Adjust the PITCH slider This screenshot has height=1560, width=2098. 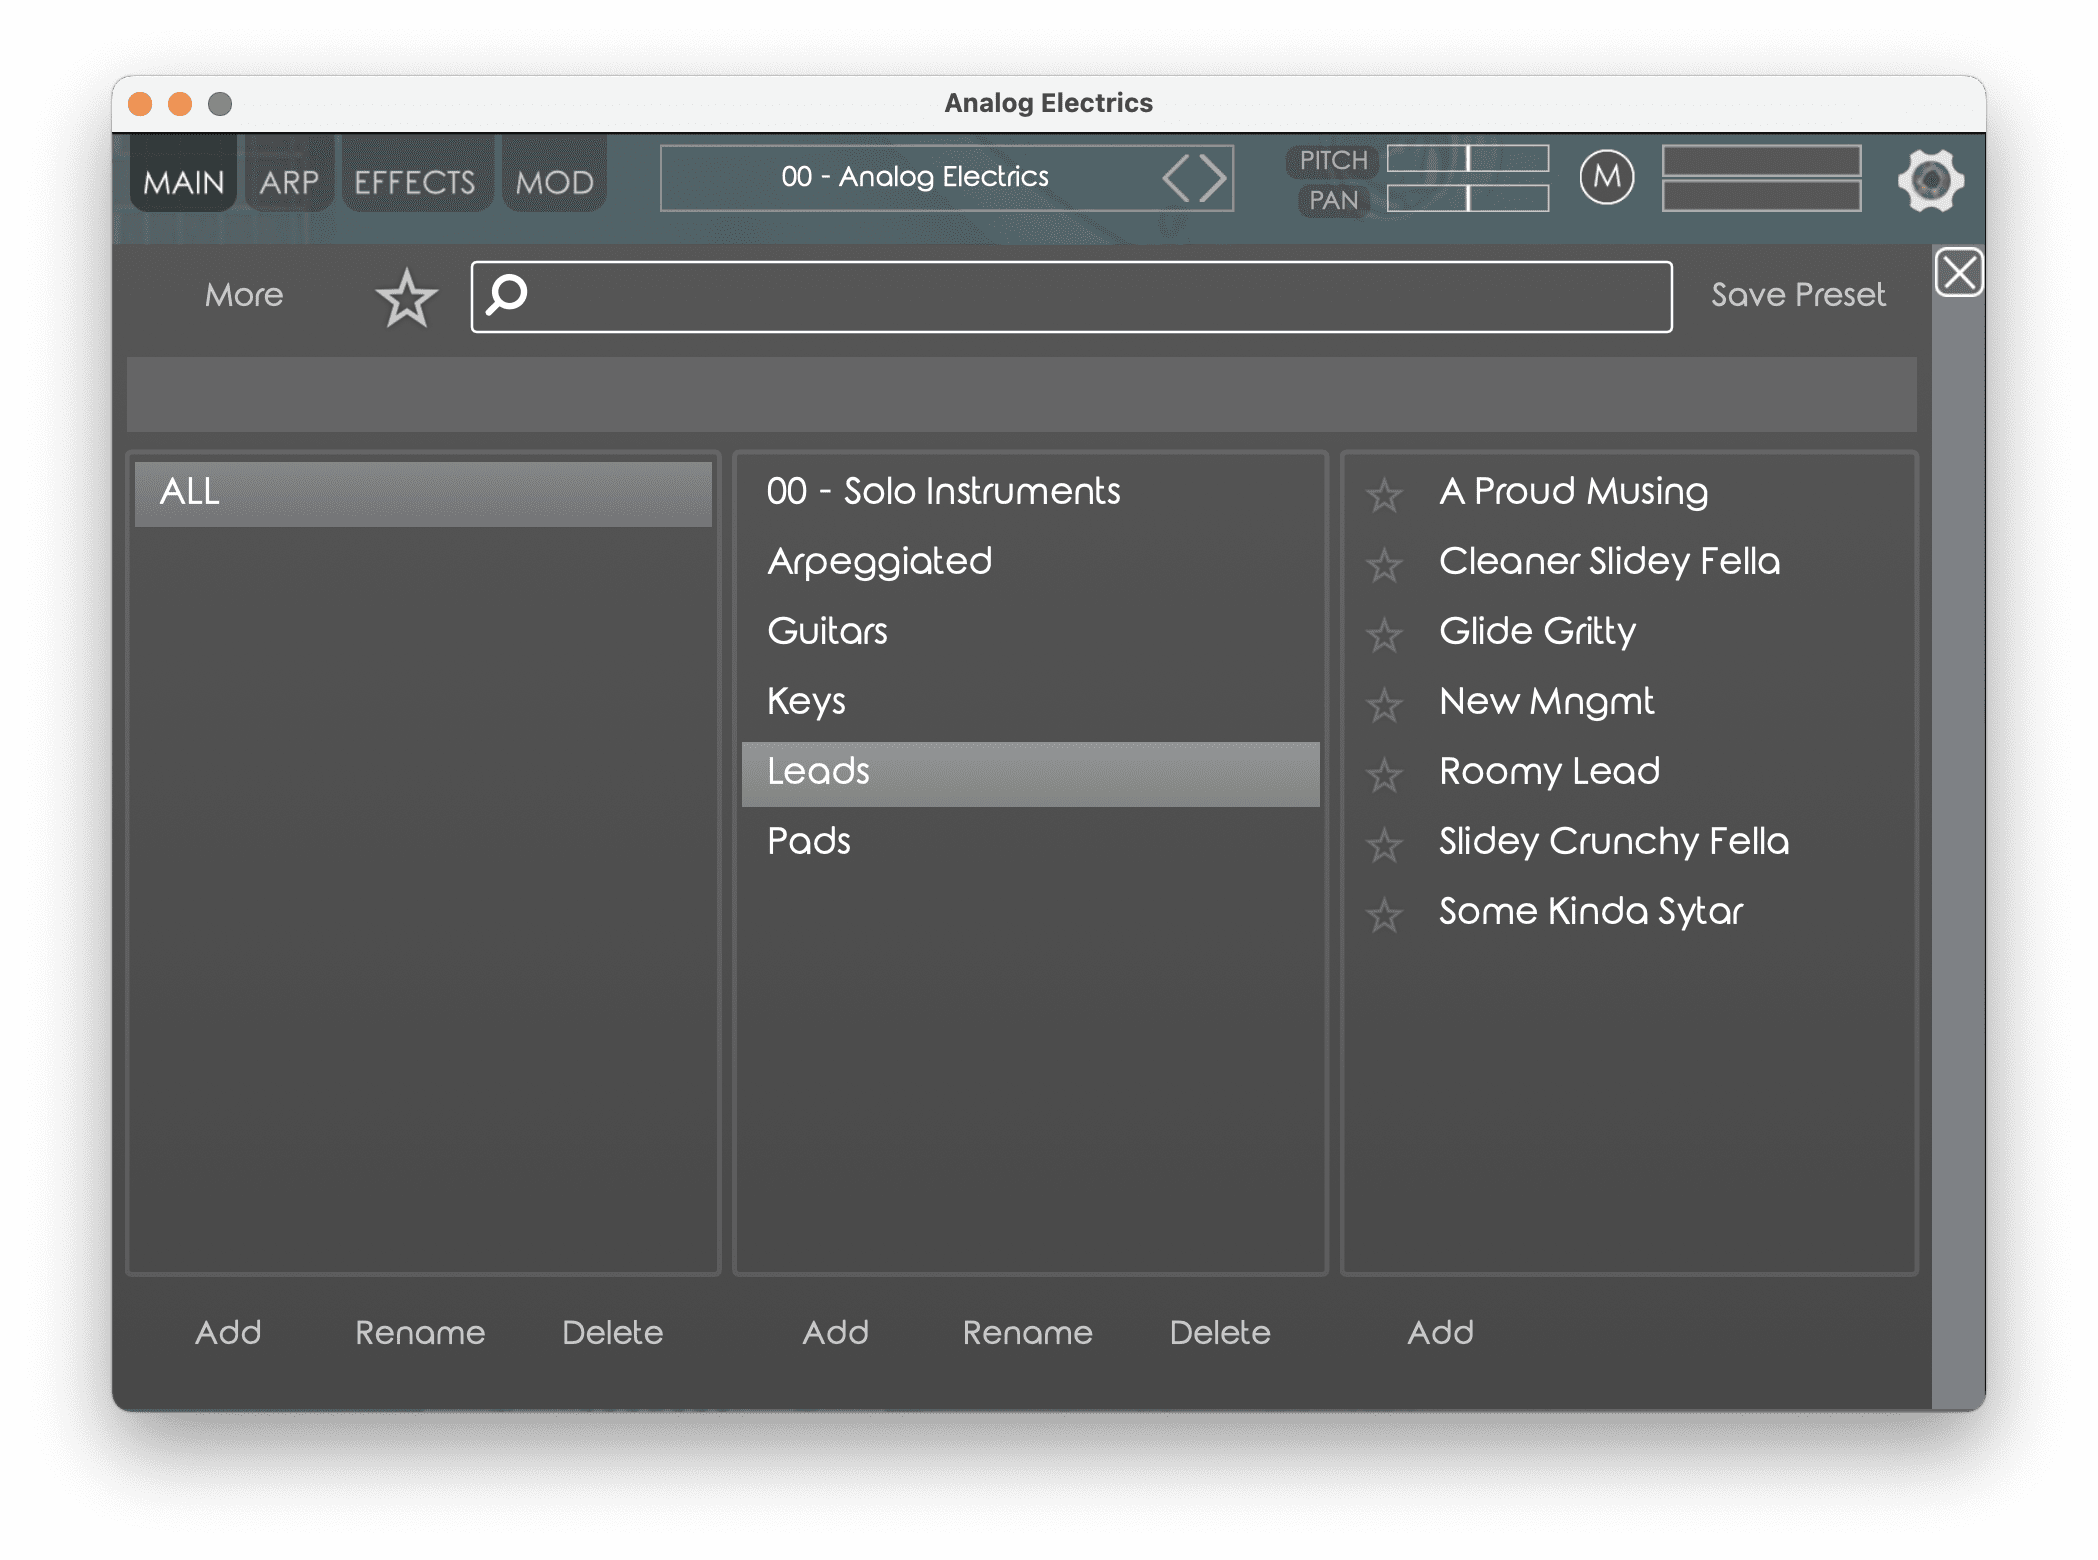pos(1467,159)
